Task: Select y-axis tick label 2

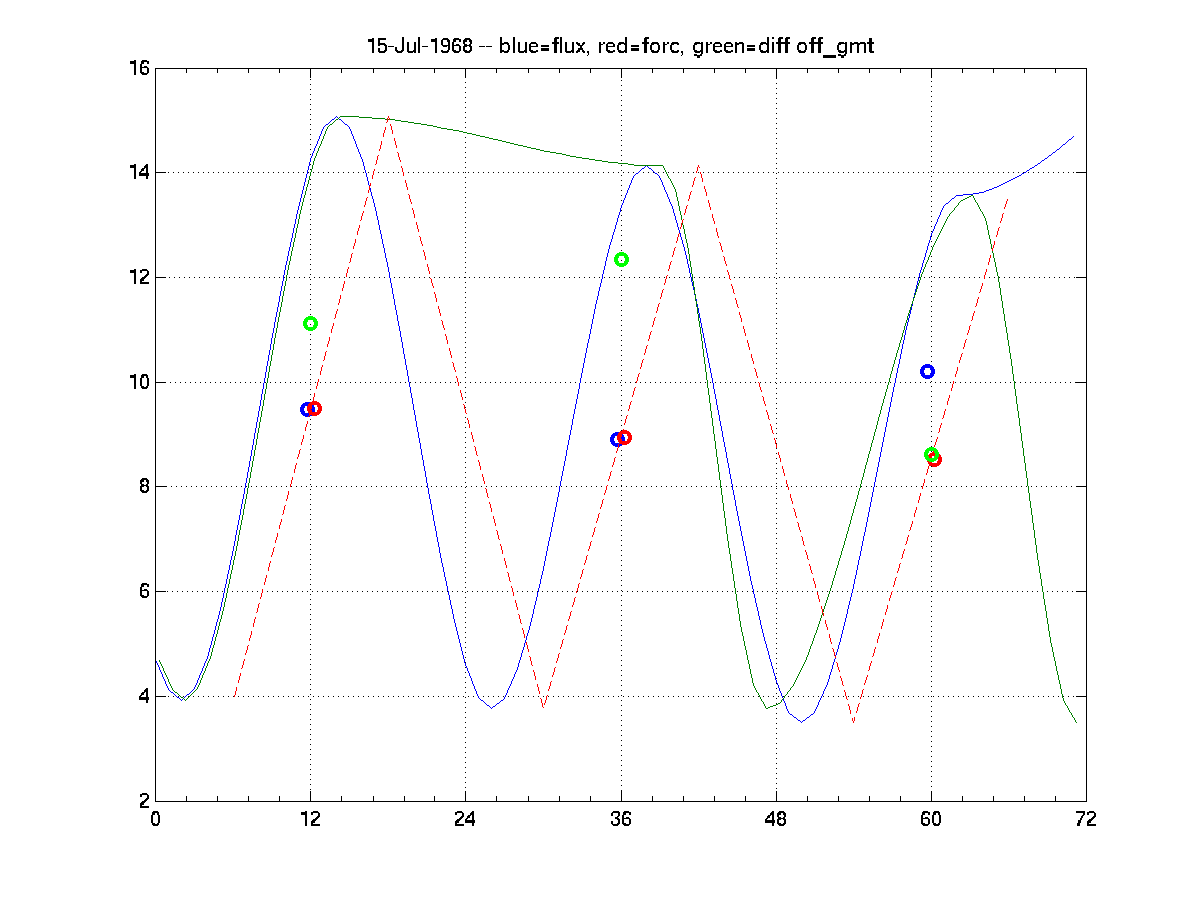Action: pyautogui.click(x=142, y=801)
